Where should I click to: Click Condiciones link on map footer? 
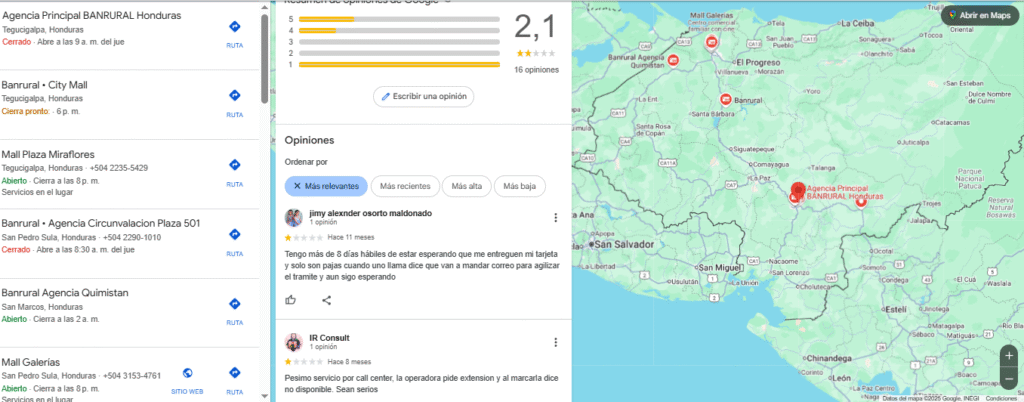pyautogui.click(x=1001, y=398)
